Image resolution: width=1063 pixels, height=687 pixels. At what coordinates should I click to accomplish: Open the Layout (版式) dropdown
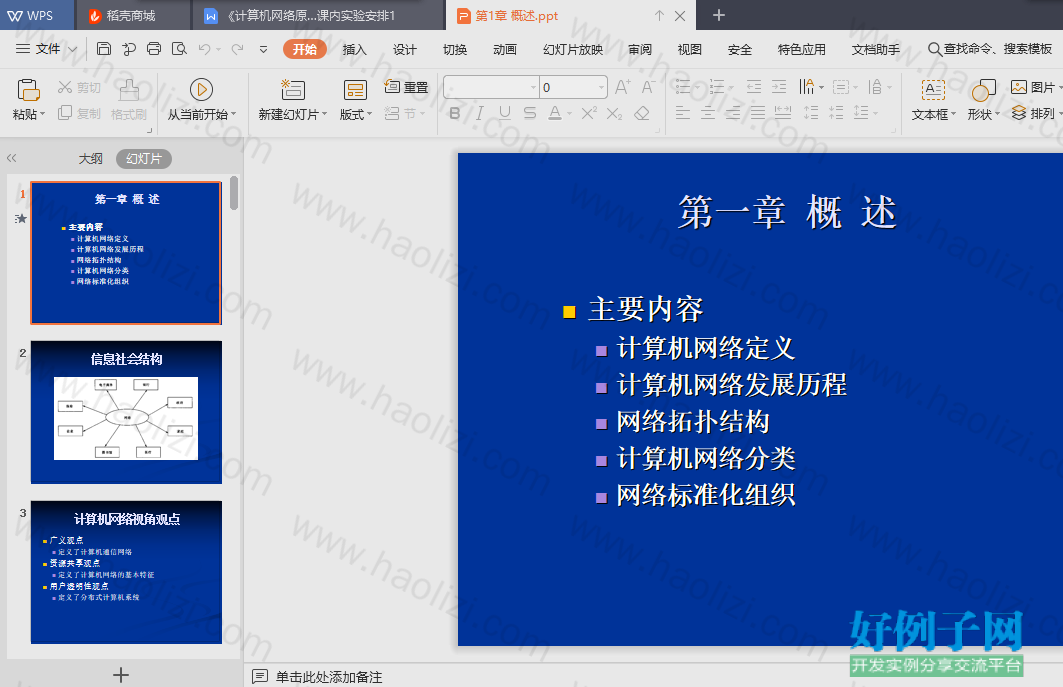tap(356, 114)
